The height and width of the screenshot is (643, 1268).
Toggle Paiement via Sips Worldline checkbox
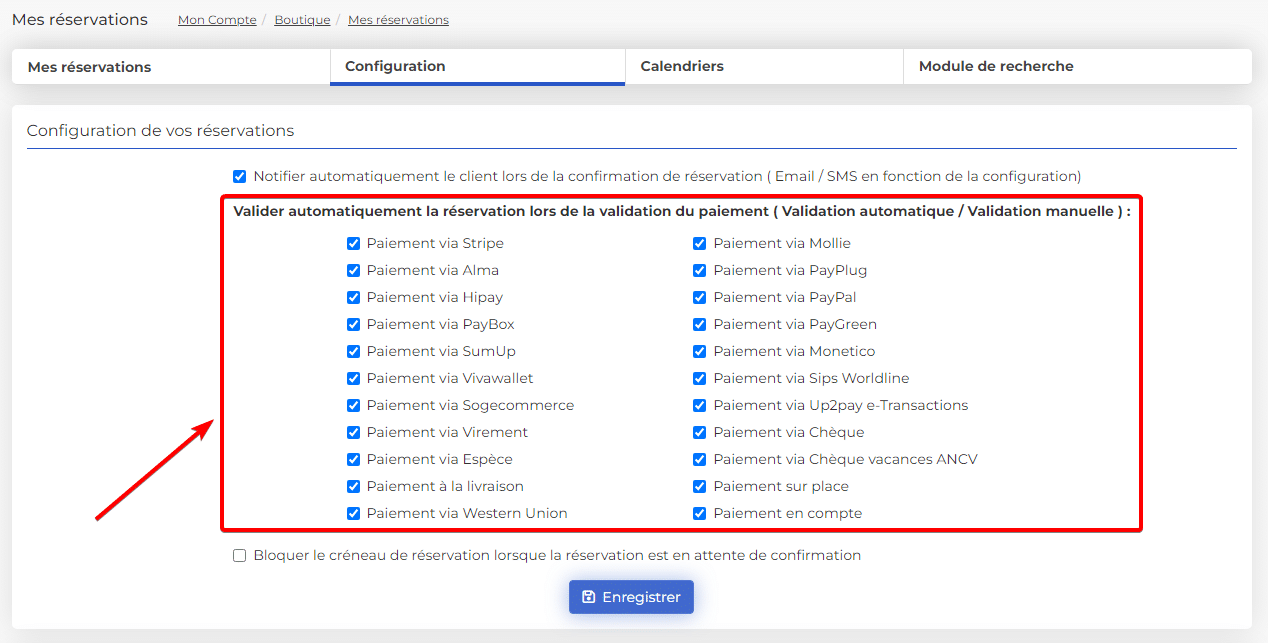tap(700, 378)
